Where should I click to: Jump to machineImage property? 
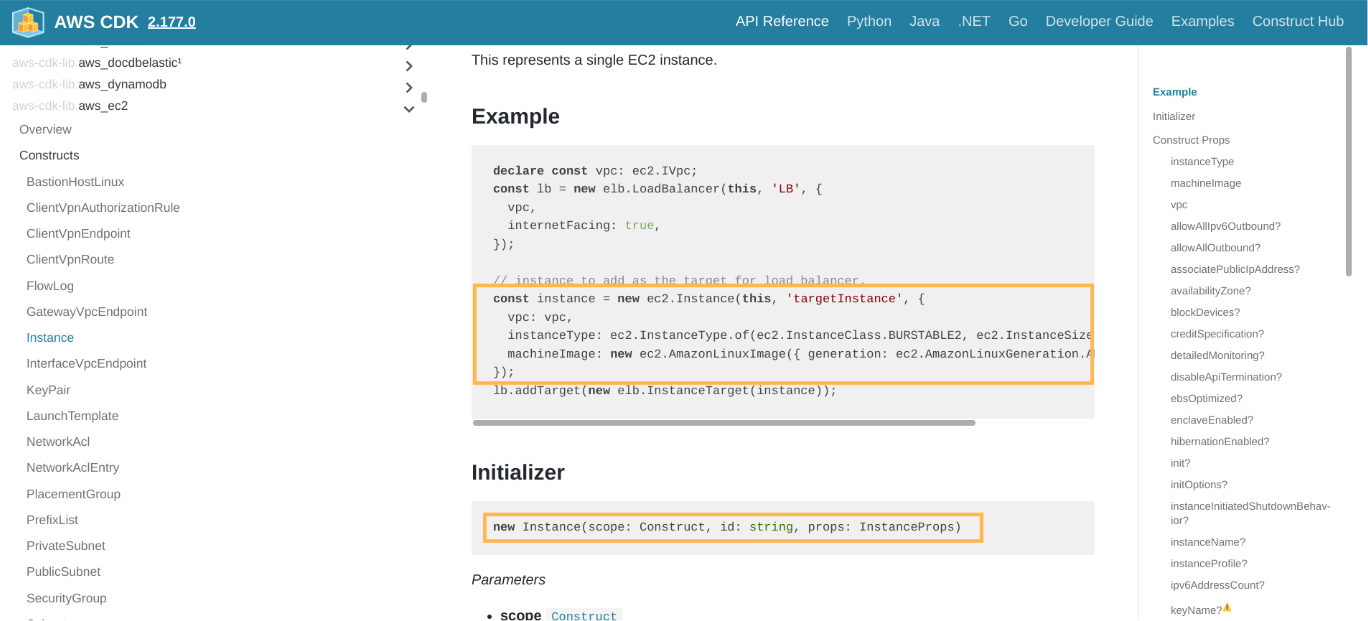1206,183
